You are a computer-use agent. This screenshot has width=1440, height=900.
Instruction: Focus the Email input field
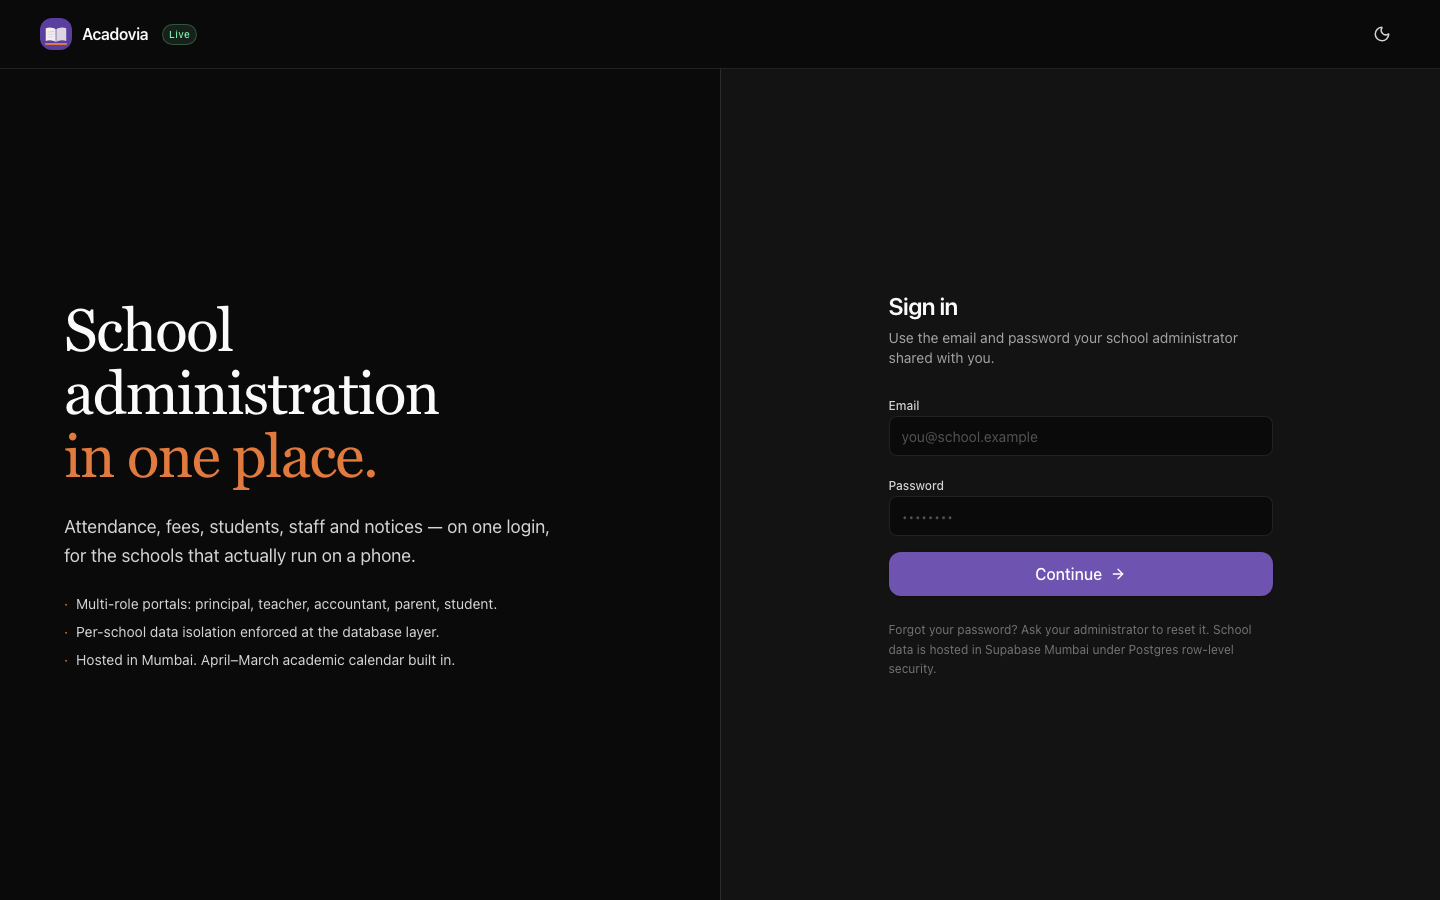point(1080,436)
